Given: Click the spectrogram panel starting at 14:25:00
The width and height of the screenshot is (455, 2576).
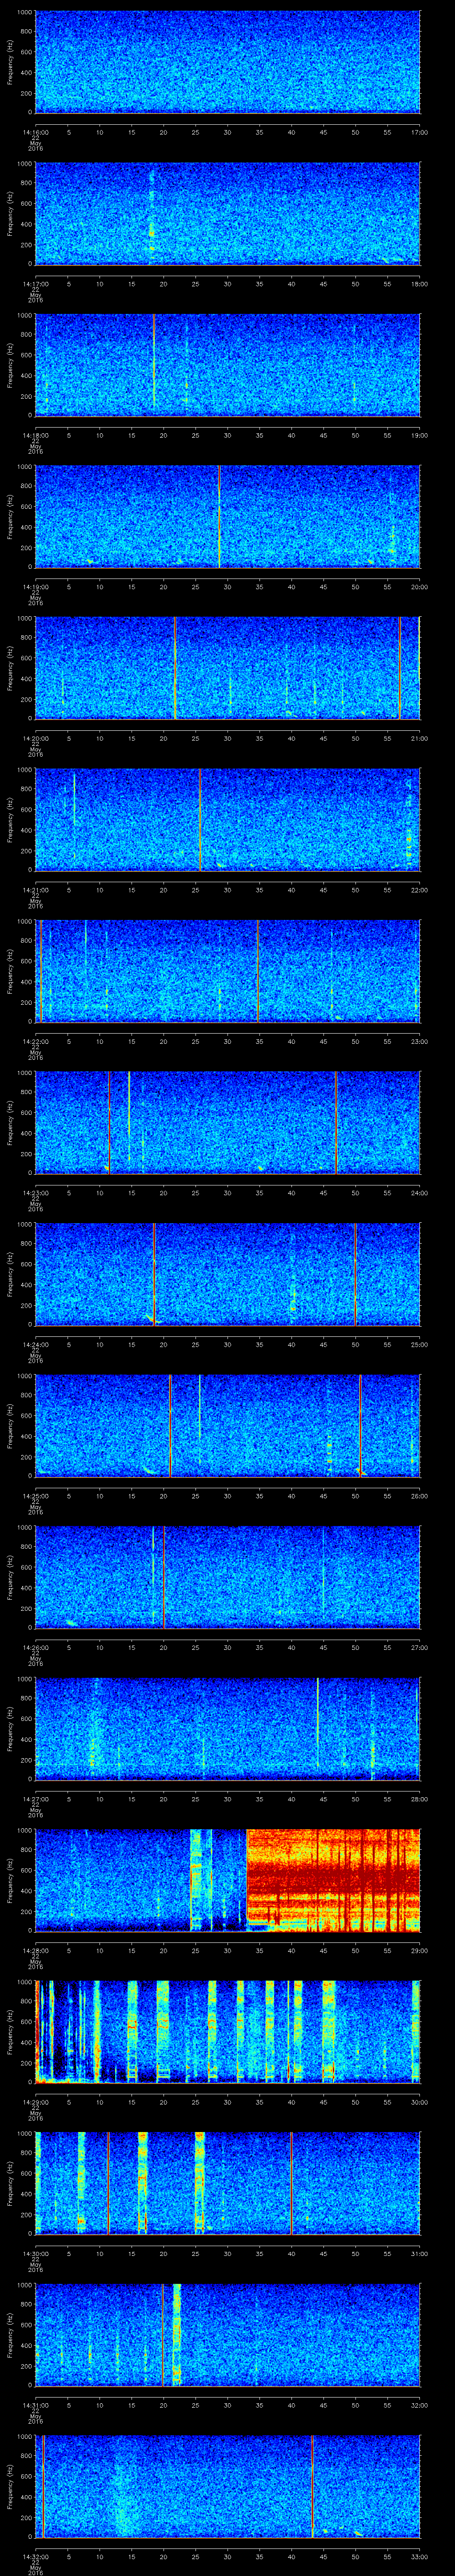Looking at the screenshot, I should pyautogui.click(x=228, y=1426).
